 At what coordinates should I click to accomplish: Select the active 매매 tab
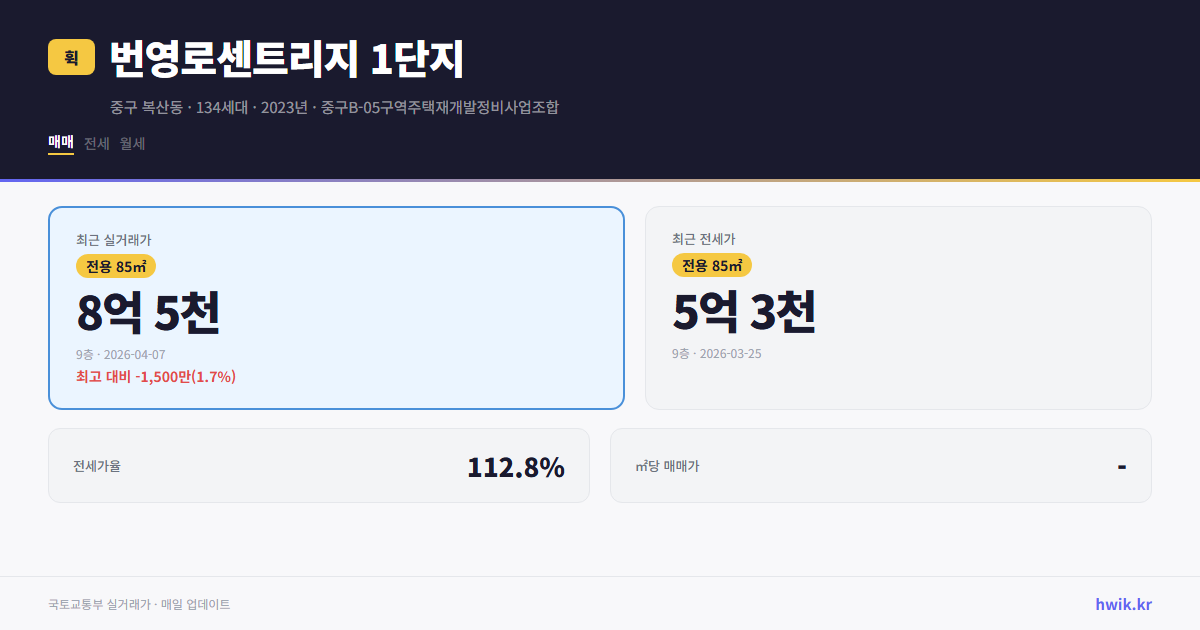59,143
